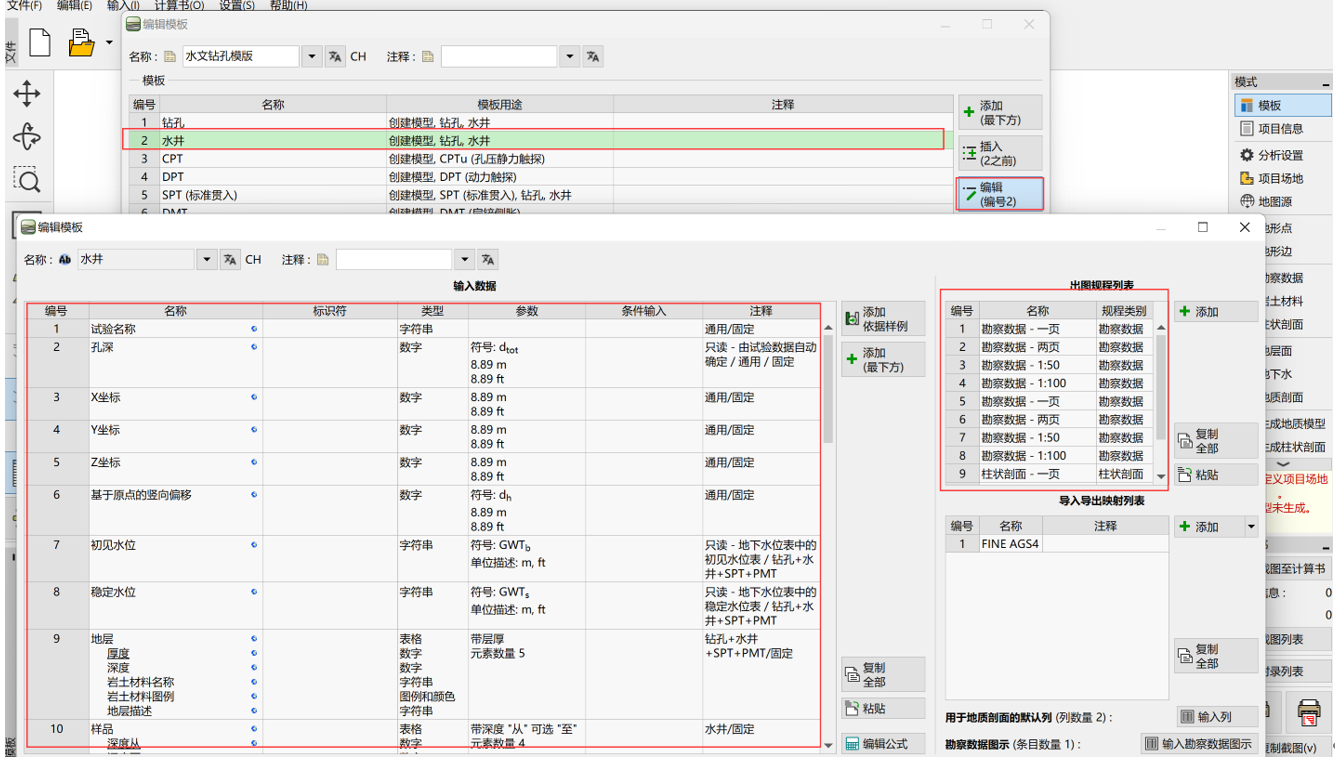Select template row 3 CPT

point(541,159)
